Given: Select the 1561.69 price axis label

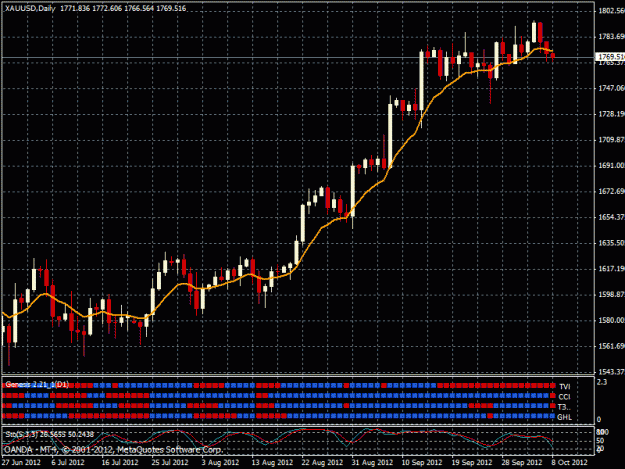Looking at the screenshot, I should point(611,346).
